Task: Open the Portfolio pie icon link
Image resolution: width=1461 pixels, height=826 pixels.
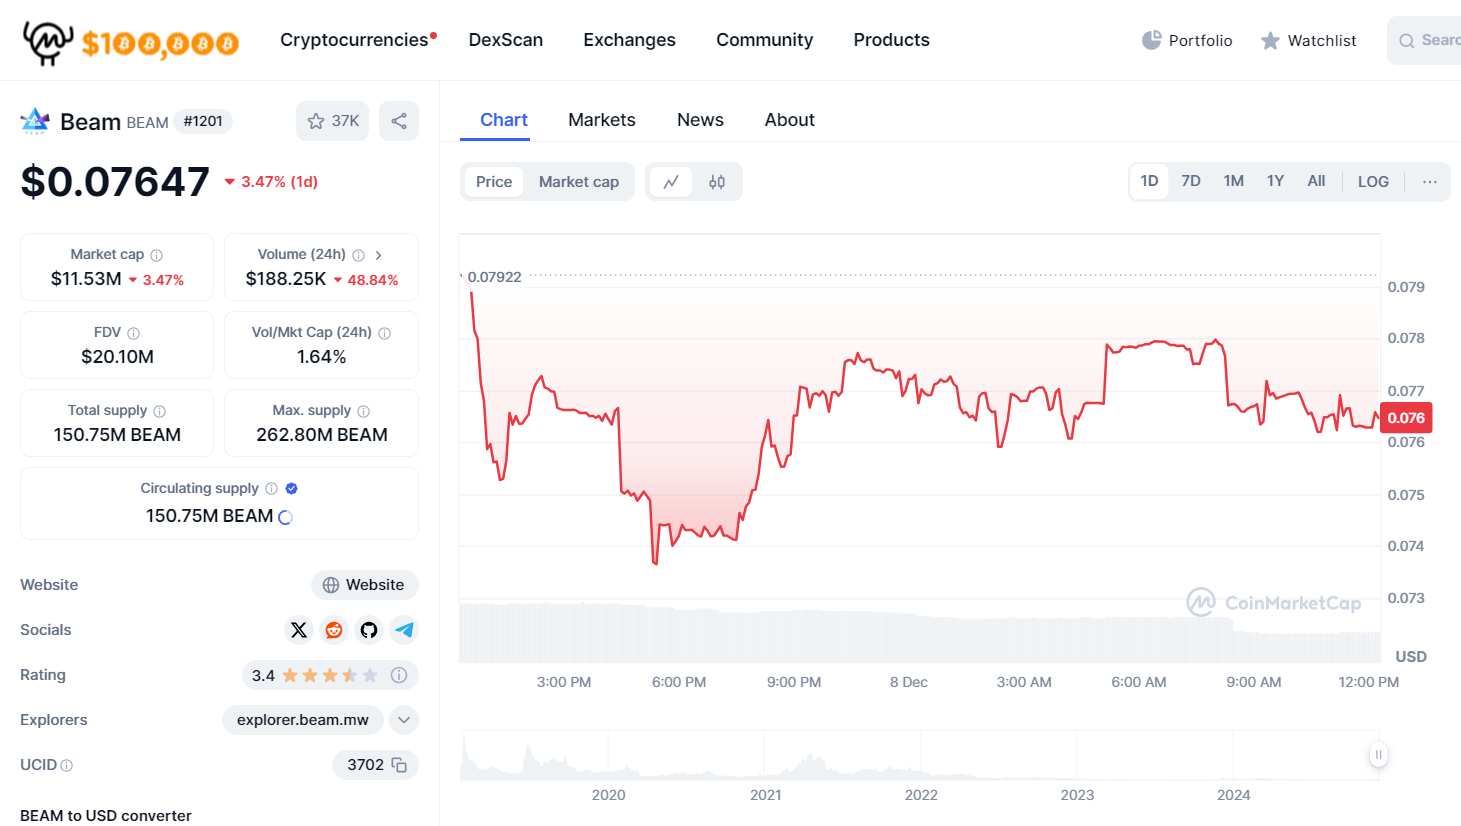Action: (x=1187, y=40)
